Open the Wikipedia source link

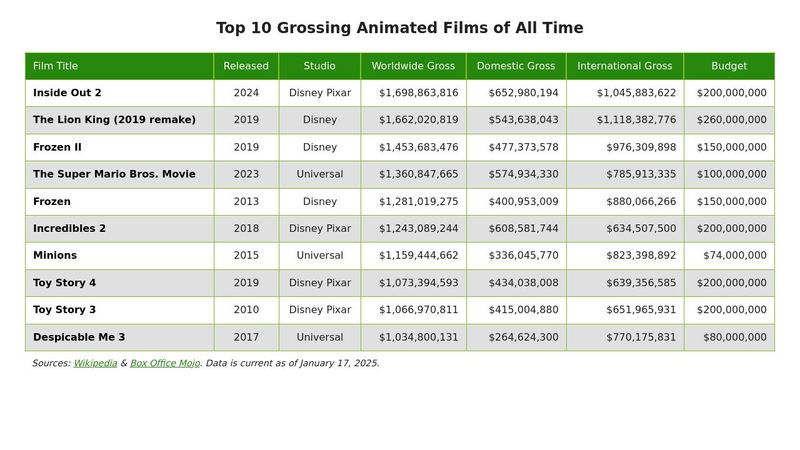pos(95,363)
